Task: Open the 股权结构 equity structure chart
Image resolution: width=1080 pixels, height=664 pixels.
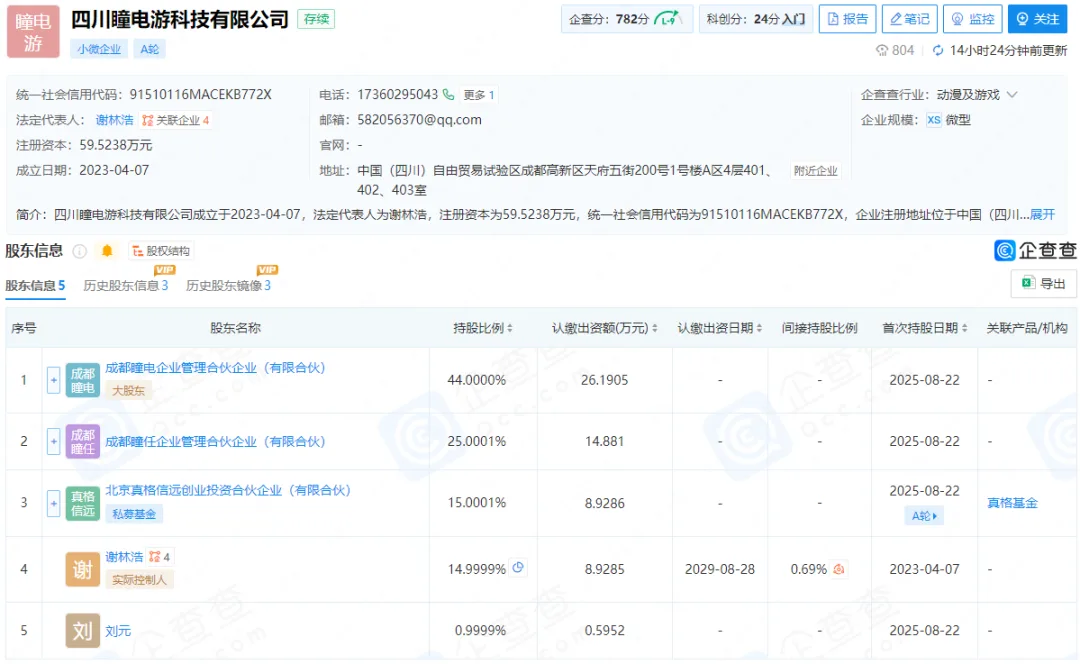Action: [163, 251]
